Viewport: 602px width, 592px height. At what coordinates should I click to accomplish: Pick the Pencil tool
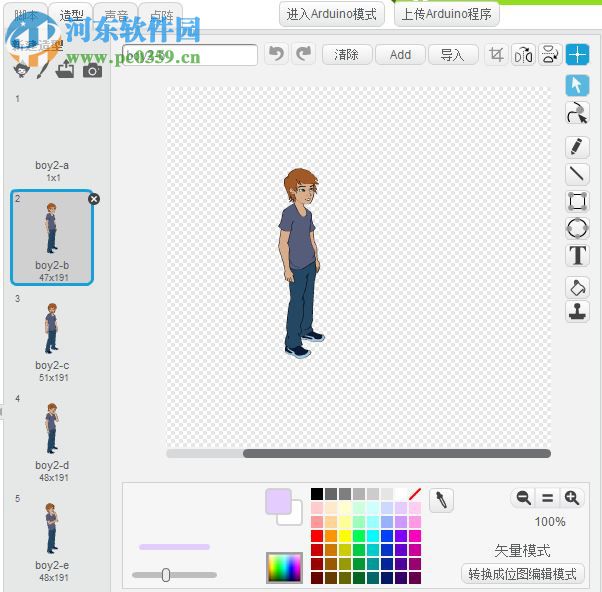pyautogui.click(x=577, y=147)
